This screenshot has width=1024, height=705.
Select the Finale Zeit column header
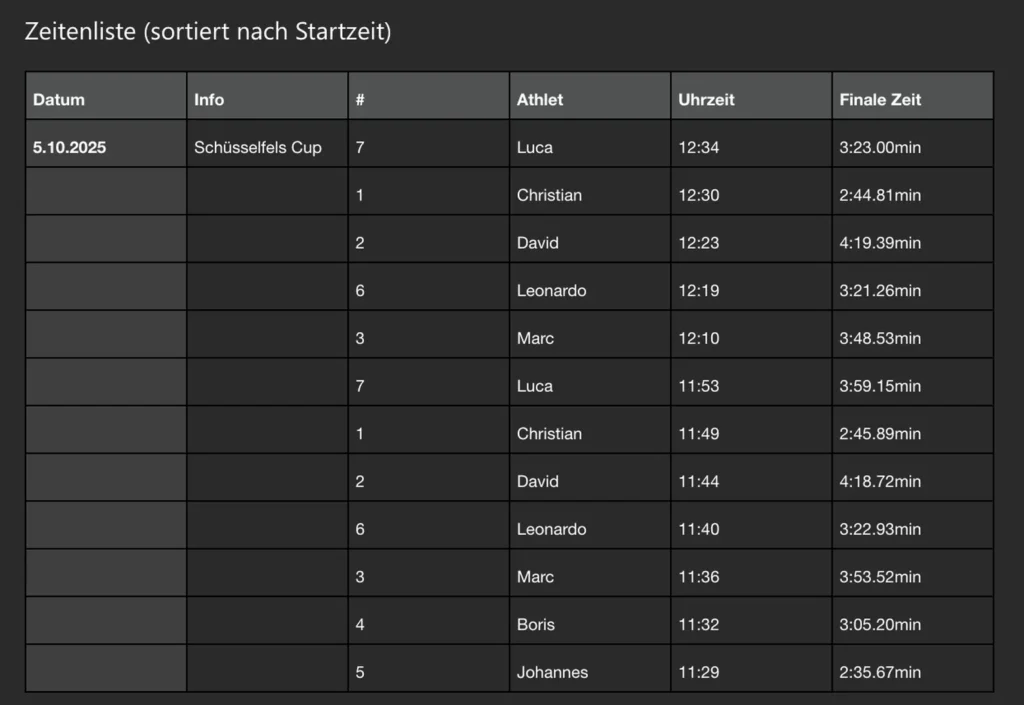(880, 100)
